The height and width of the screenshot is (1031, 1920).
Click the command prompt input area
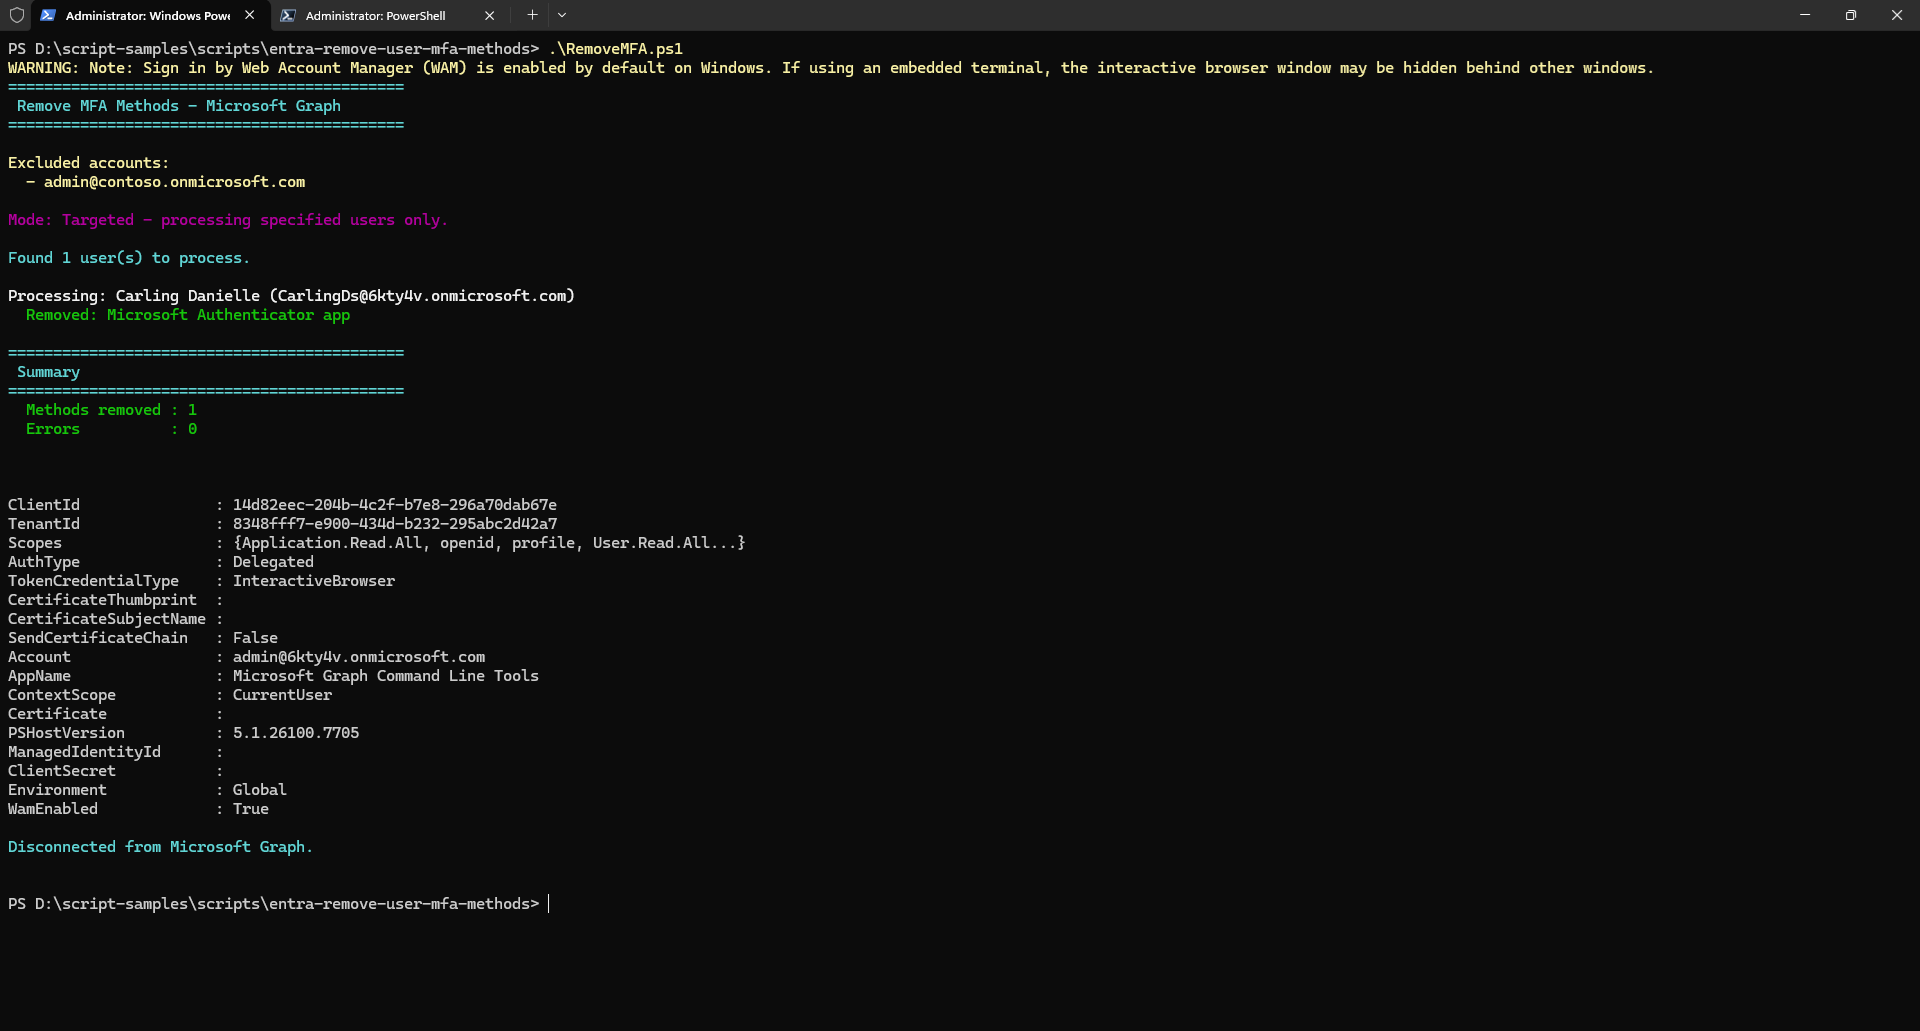click(x=551, y=903)
